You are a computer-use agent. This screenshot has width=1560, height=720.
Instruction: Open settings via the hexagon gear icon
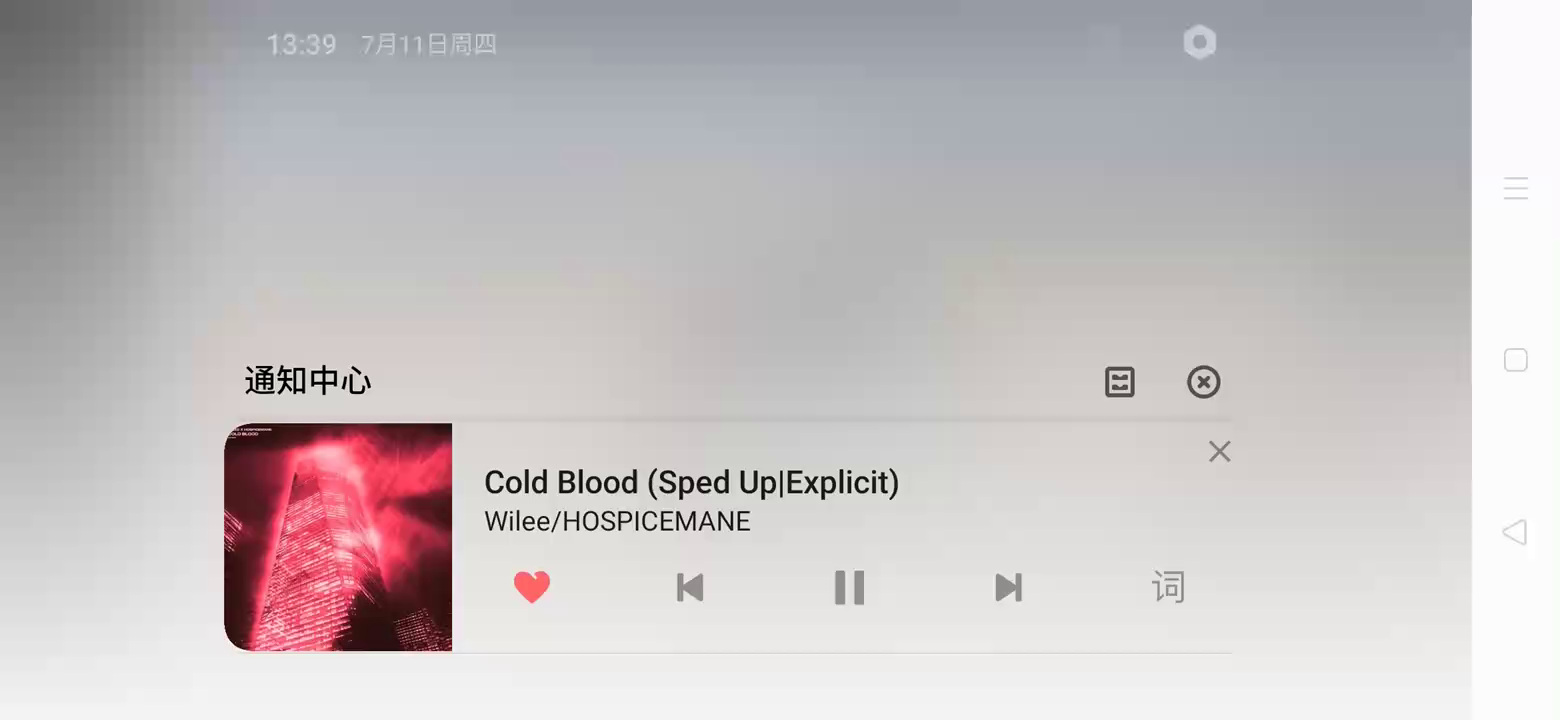click(x=1199, y=42)
